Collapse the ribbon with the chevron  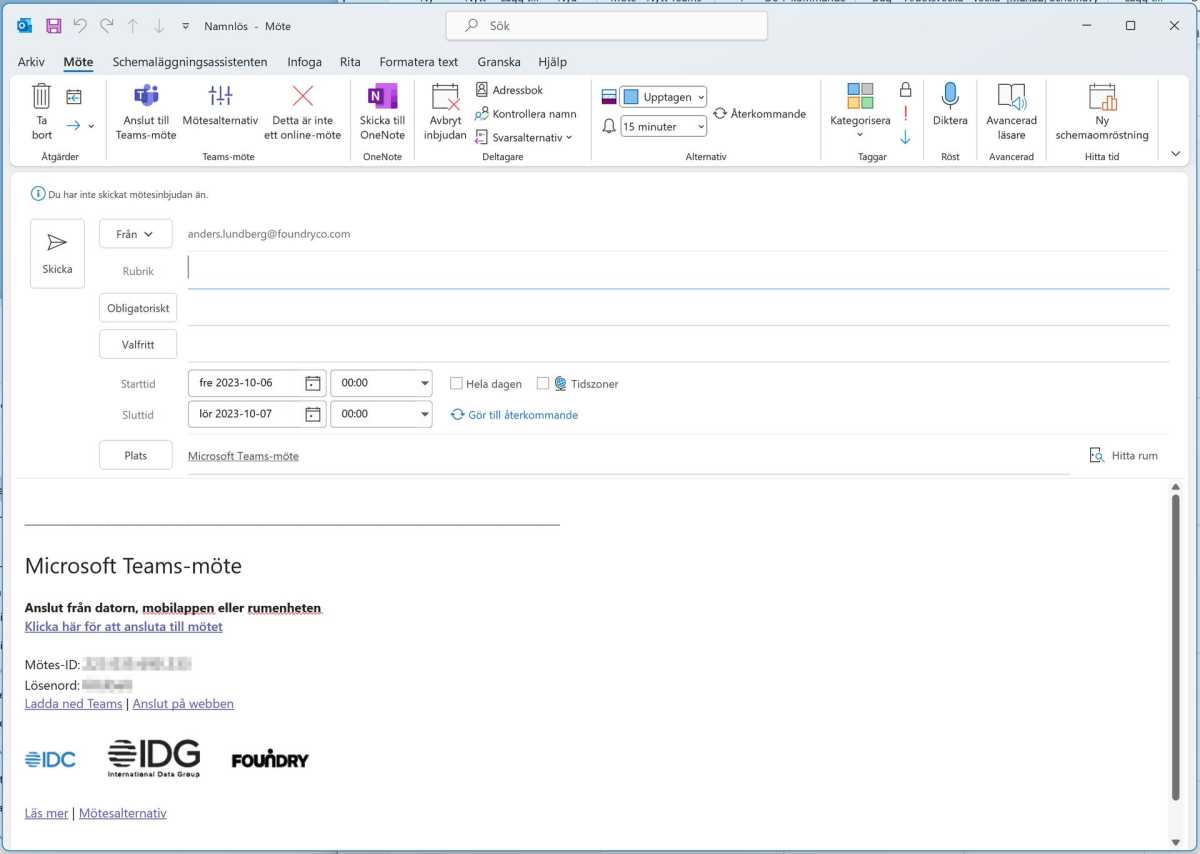[x=1175, y=154]
